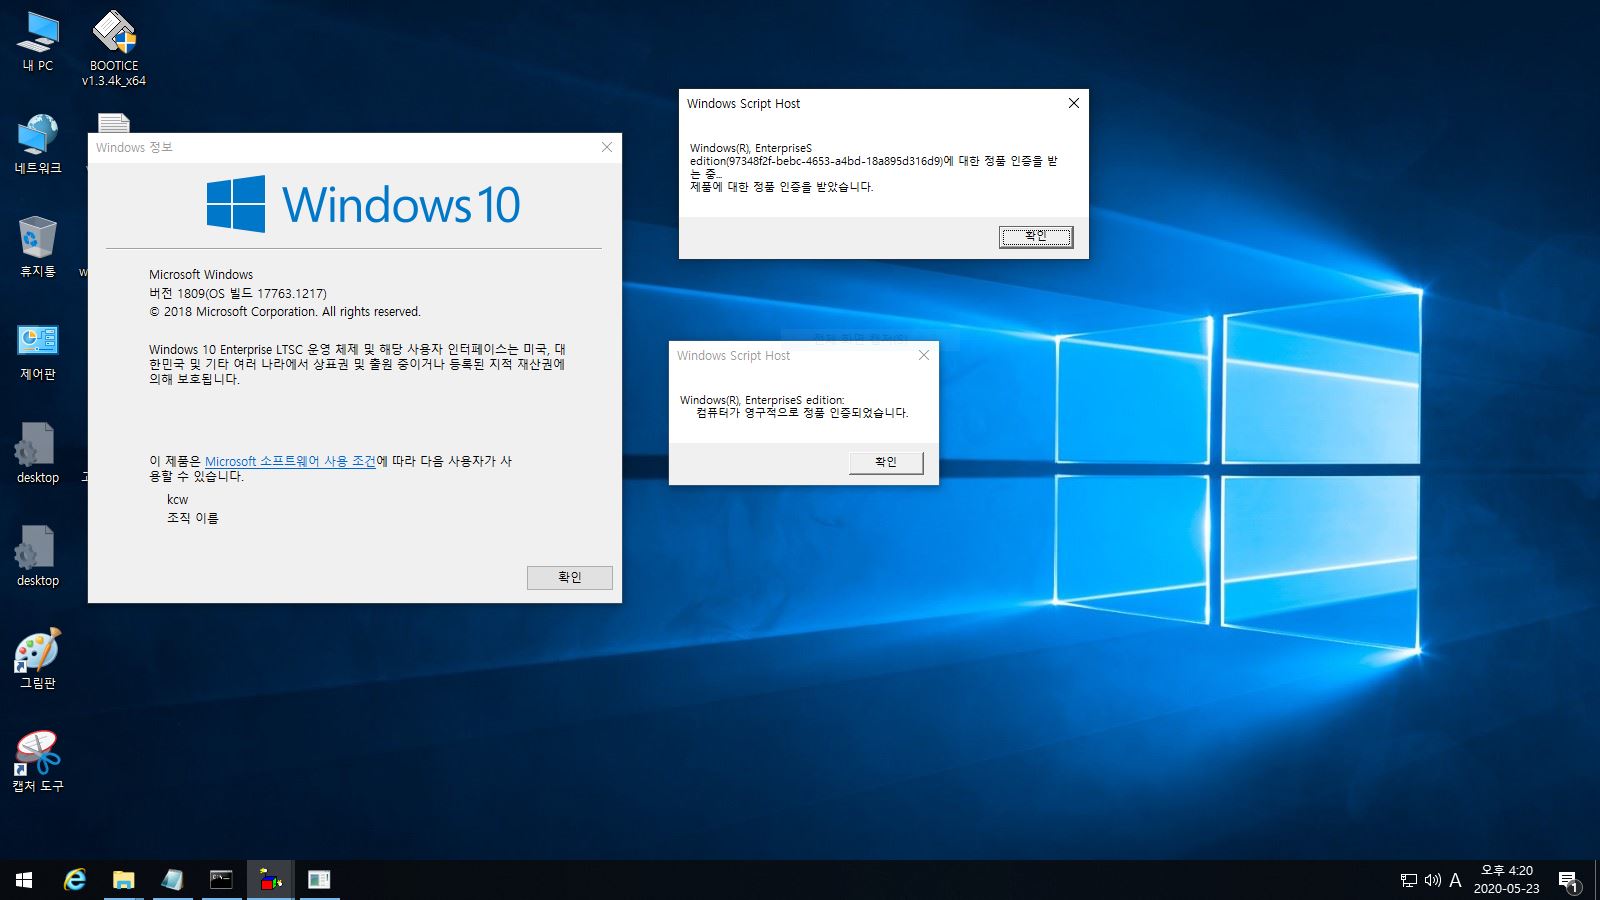The width and height of the screenshot is (1600, 900).
Task: Click 확인 in the Windows 정보 dialog
Action: (x=570, y=577)
